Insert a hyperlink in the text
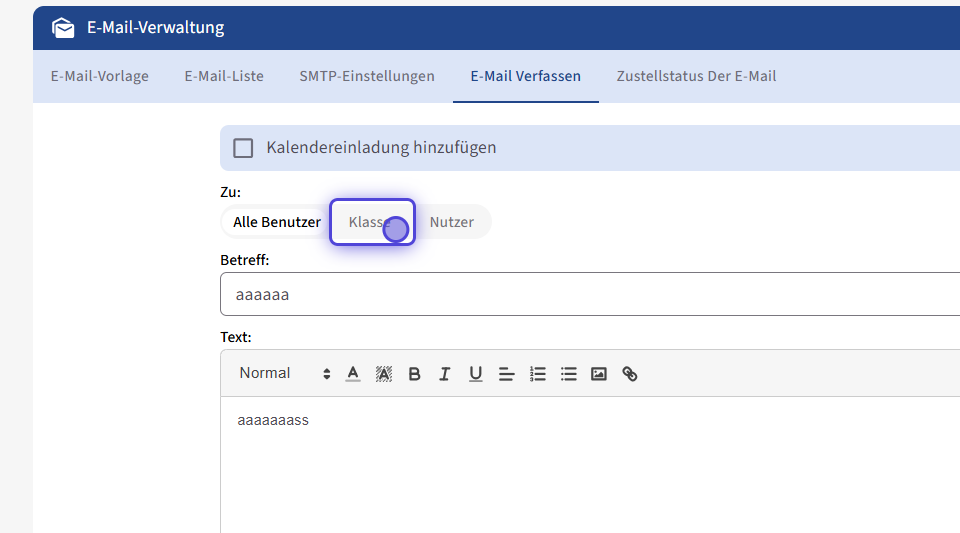Viewport: 960px width, 533px height. (630, 374)
